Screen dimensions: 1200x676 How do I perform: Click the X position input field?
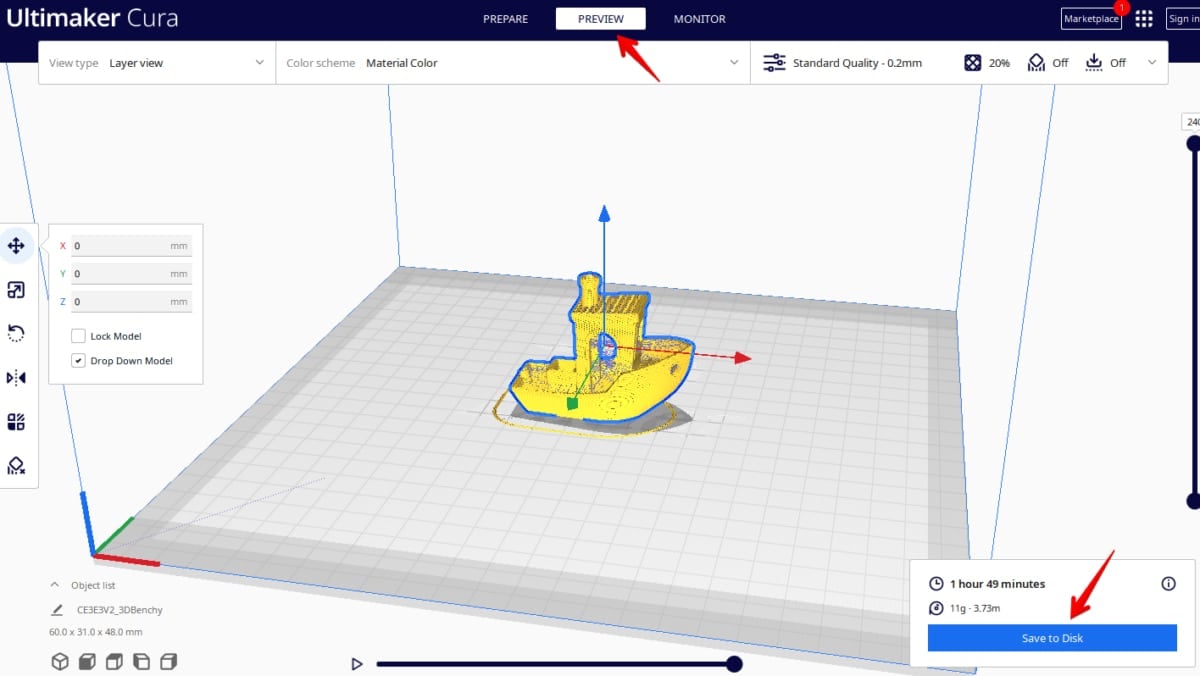pos(131,246)
